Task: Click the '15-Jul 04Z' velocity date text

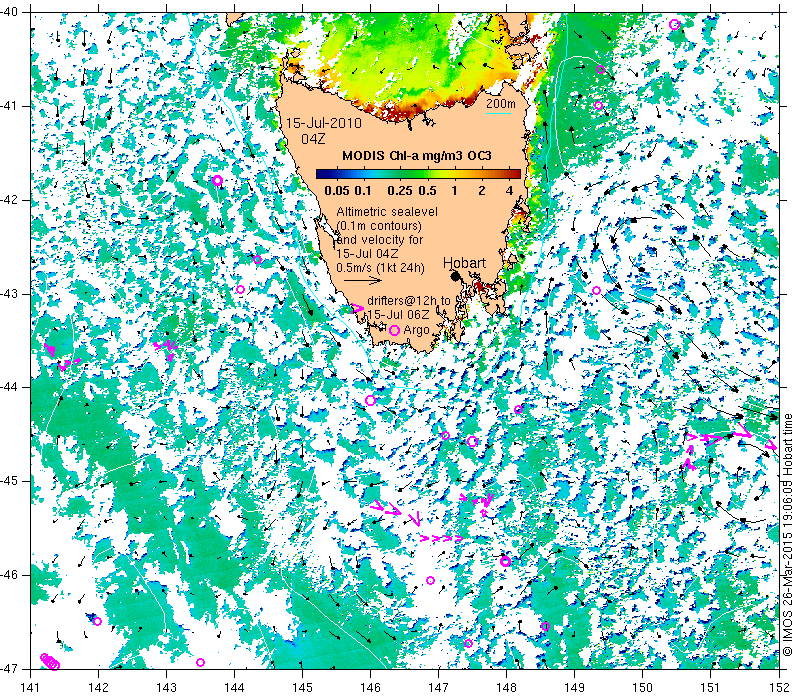Action: pos(367,254)
